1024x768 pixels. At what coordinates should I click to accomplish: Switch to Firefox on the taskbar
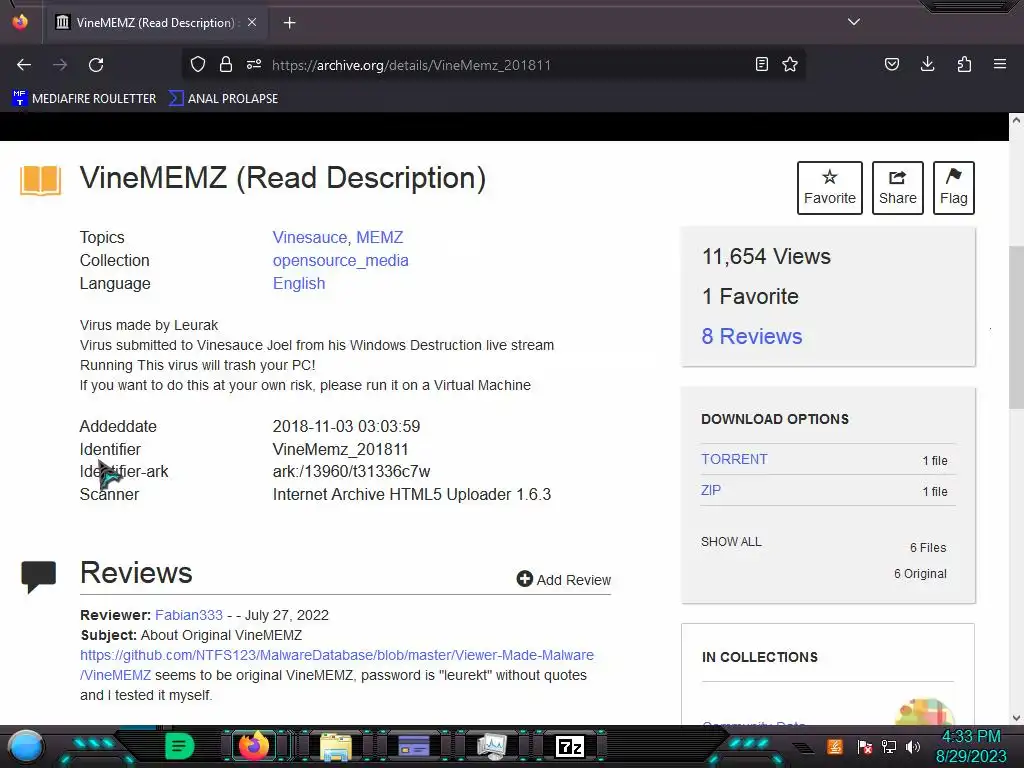pyautogui.click(x=254, y=746)
